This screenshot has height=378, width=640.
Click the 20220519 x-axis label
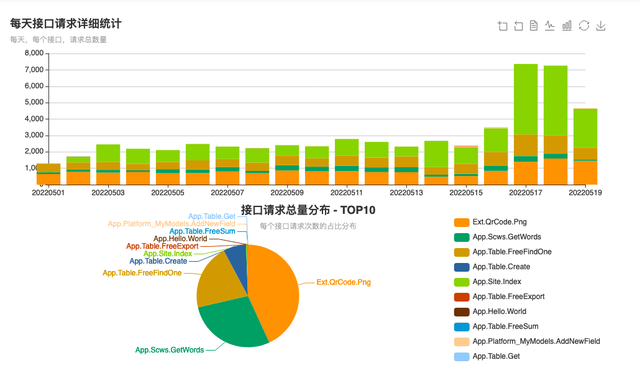pos(585,192)
